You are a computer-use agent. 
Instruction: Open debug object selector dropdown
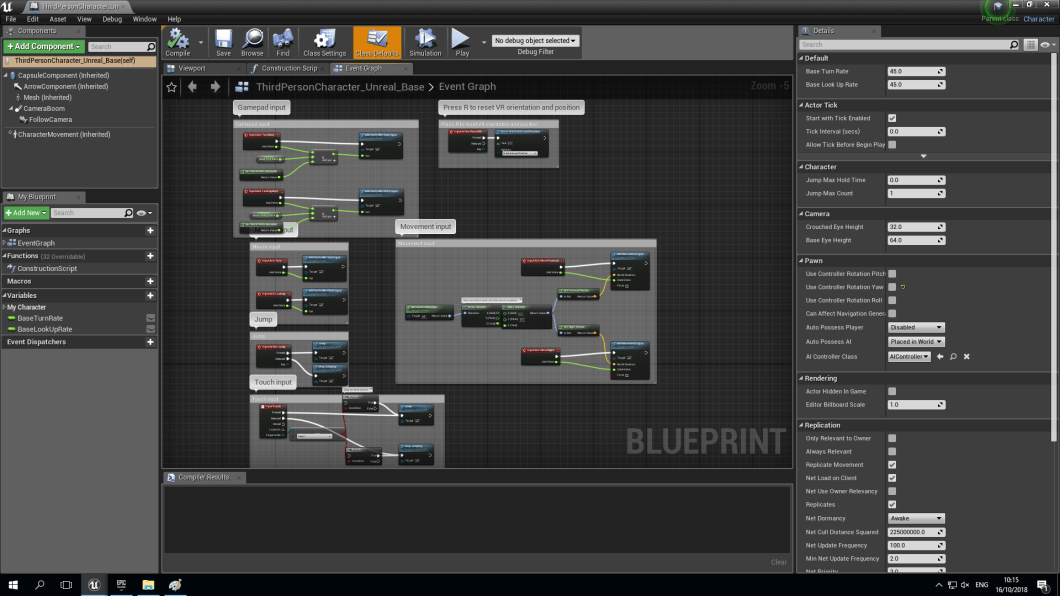pyautogui.click(x=535, y=41)
